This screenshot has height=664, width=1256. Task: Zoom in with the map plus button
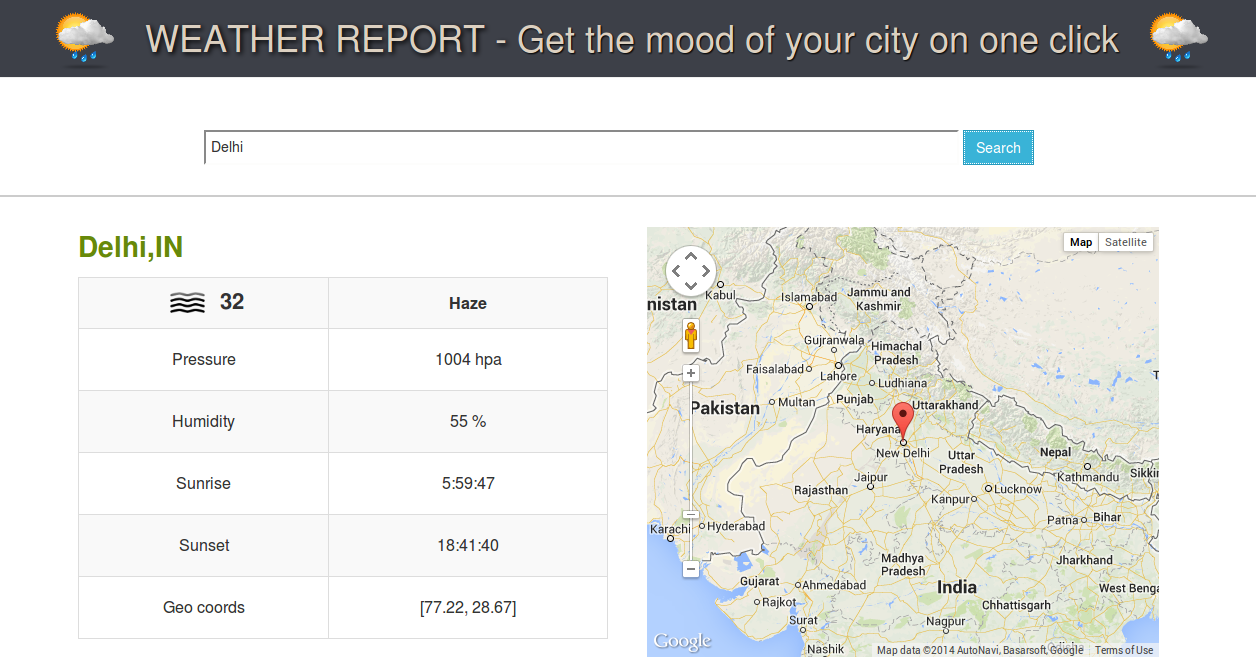tap(691, 373)
